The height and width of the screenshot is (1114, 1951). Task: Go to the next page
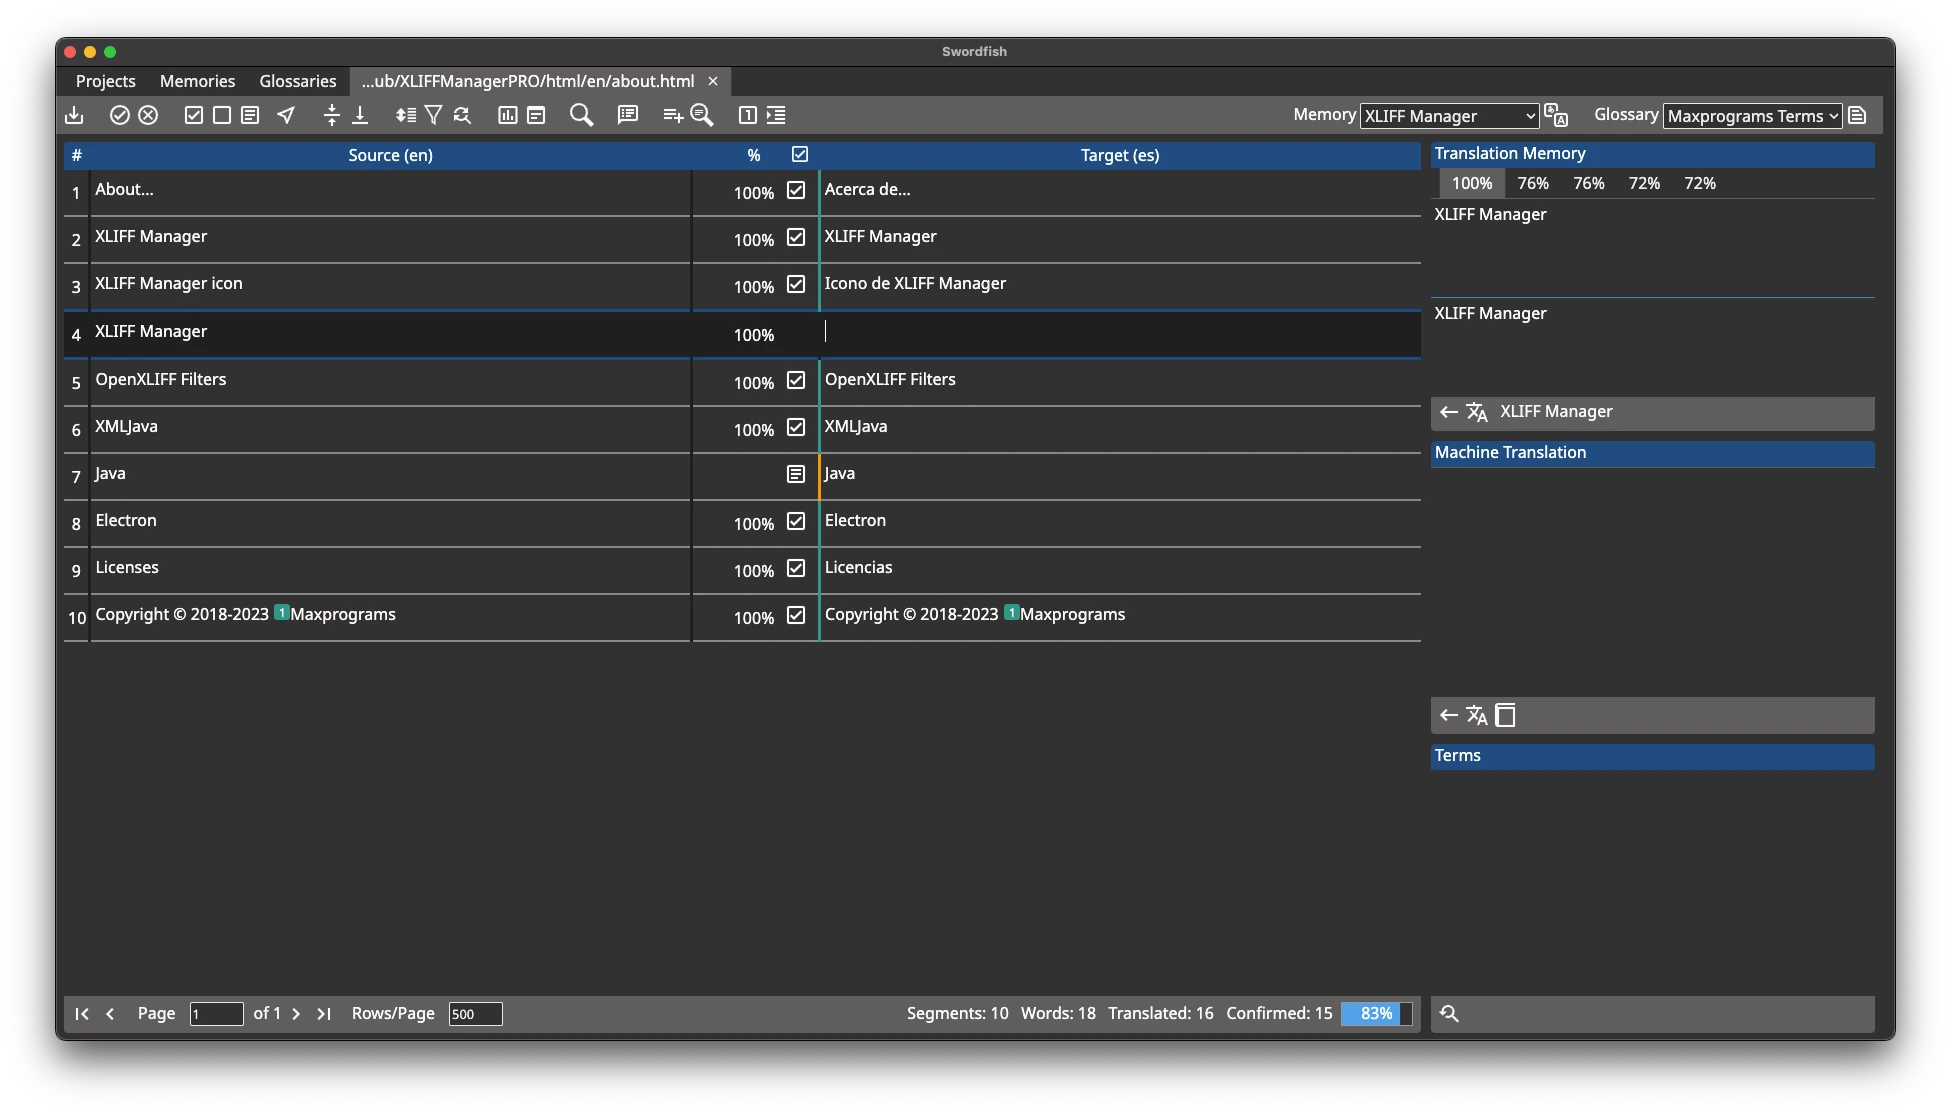[296, 1014]
